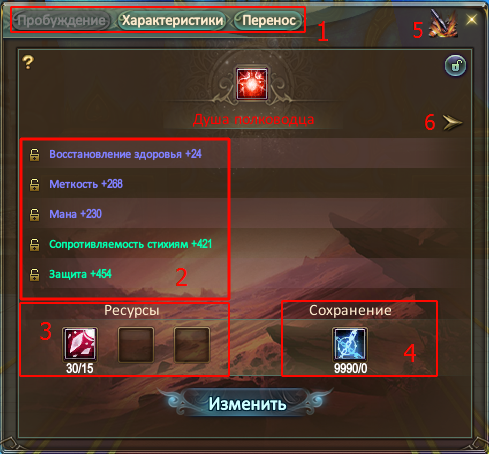Click the yellow question mark help icon
This screenshot has width=489, height=454.
point(28,62)
